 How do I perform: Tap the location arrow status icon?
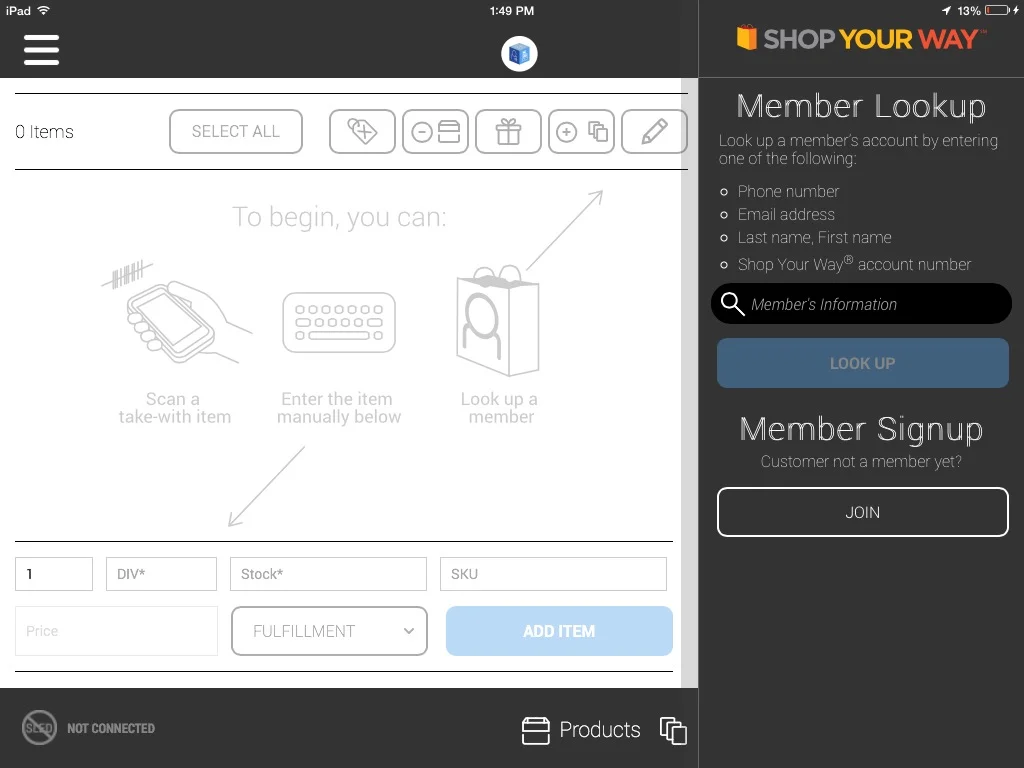click(946, 10)
